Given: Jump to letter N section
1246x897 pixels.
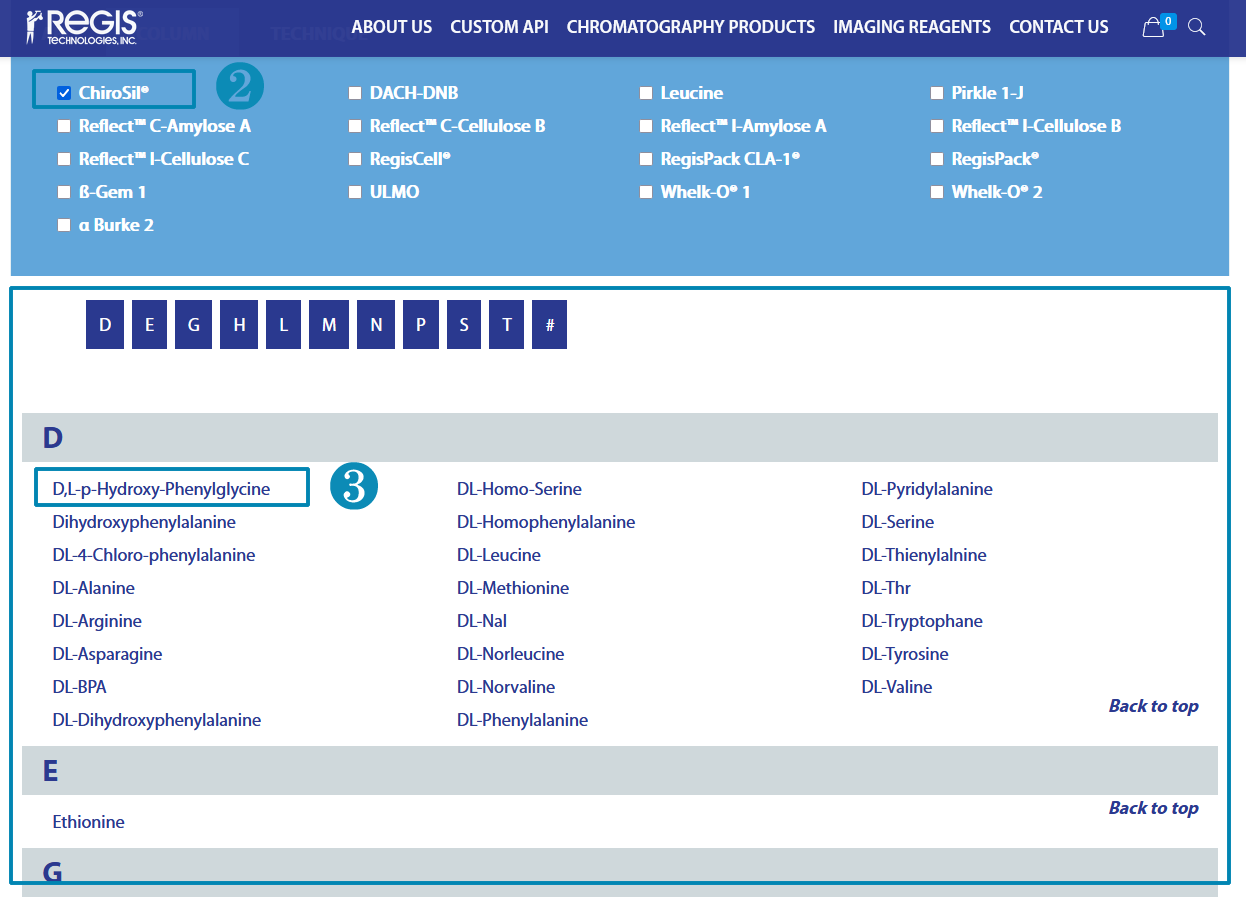Looking at the screenshot, I should pos(376,325).
